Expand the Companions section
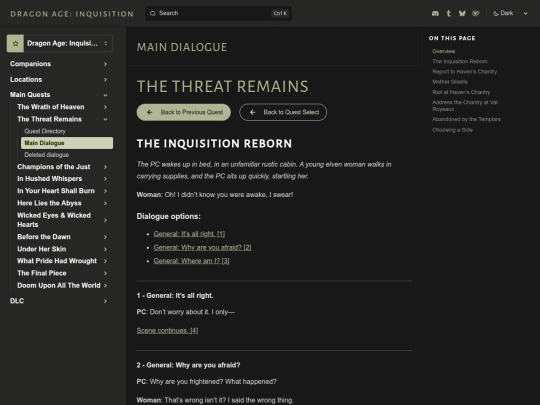This screenshot has width=540, height=405. (105, 64)
